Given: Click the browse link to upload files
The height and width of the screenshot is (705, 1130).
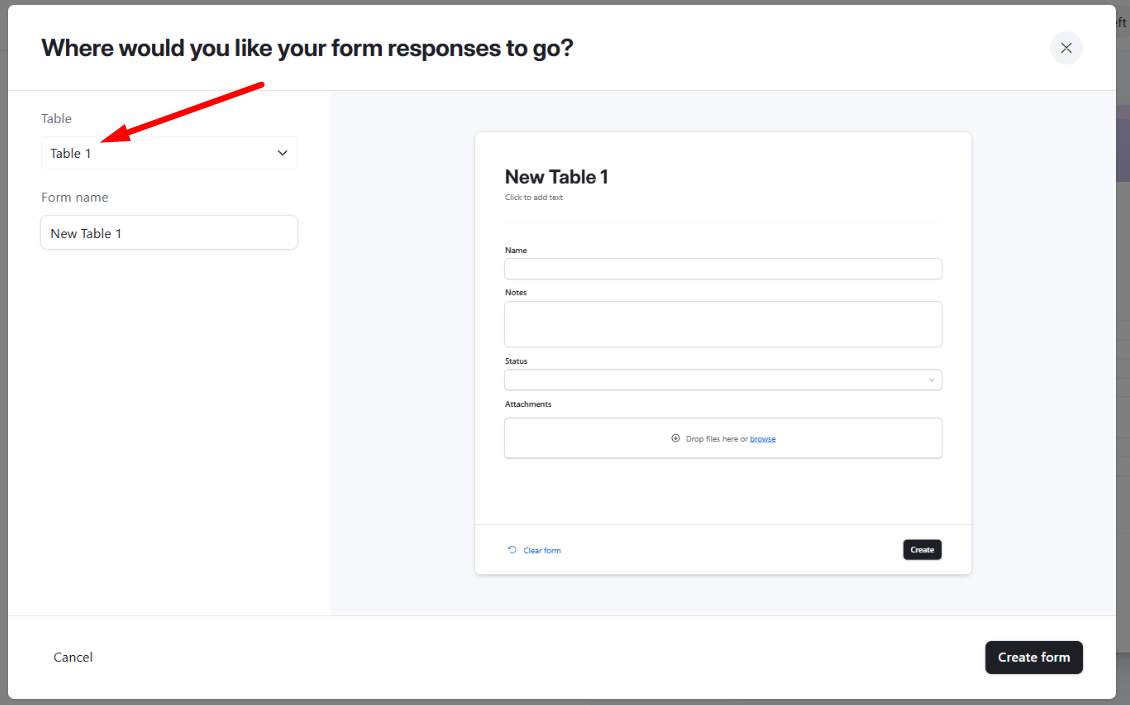Looking at the screenshot, I should pos(763,438).
